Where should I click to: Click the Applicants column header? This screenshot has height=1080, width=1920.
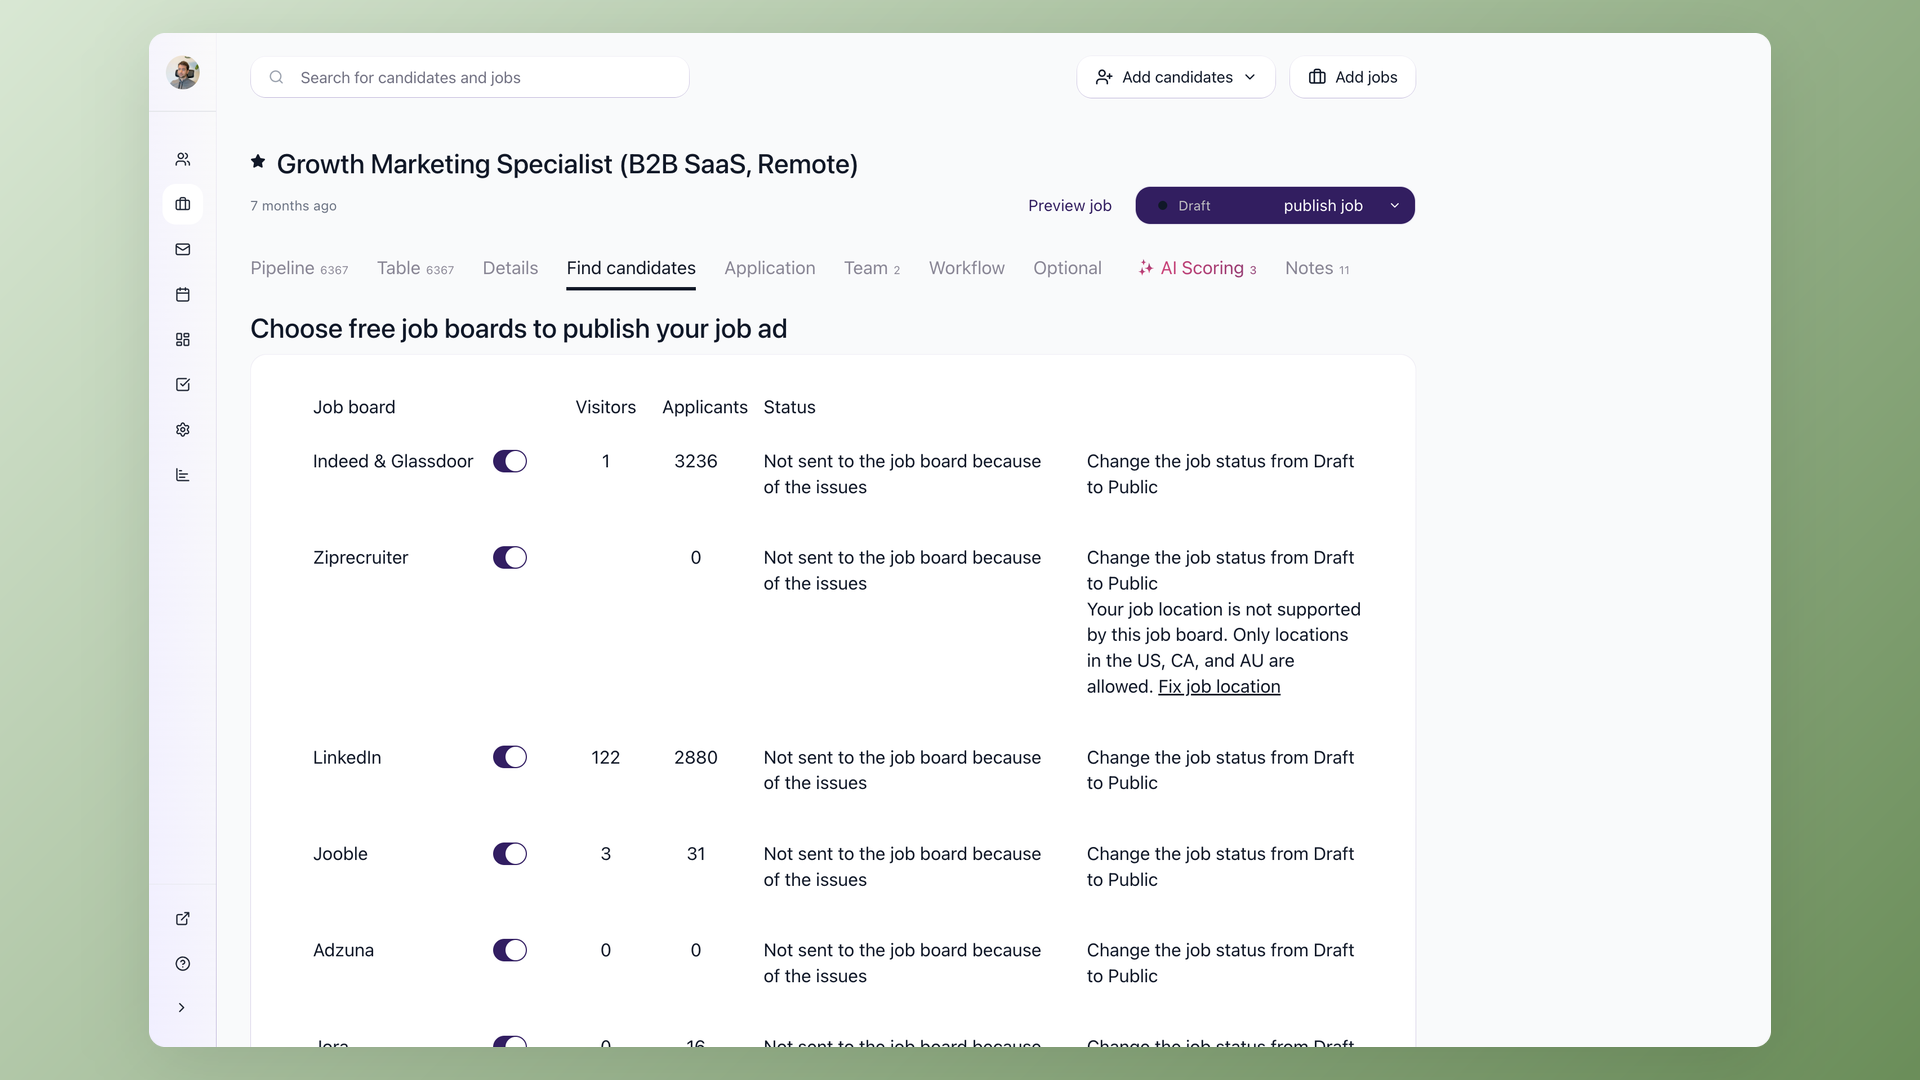click(x=704, y=407)
